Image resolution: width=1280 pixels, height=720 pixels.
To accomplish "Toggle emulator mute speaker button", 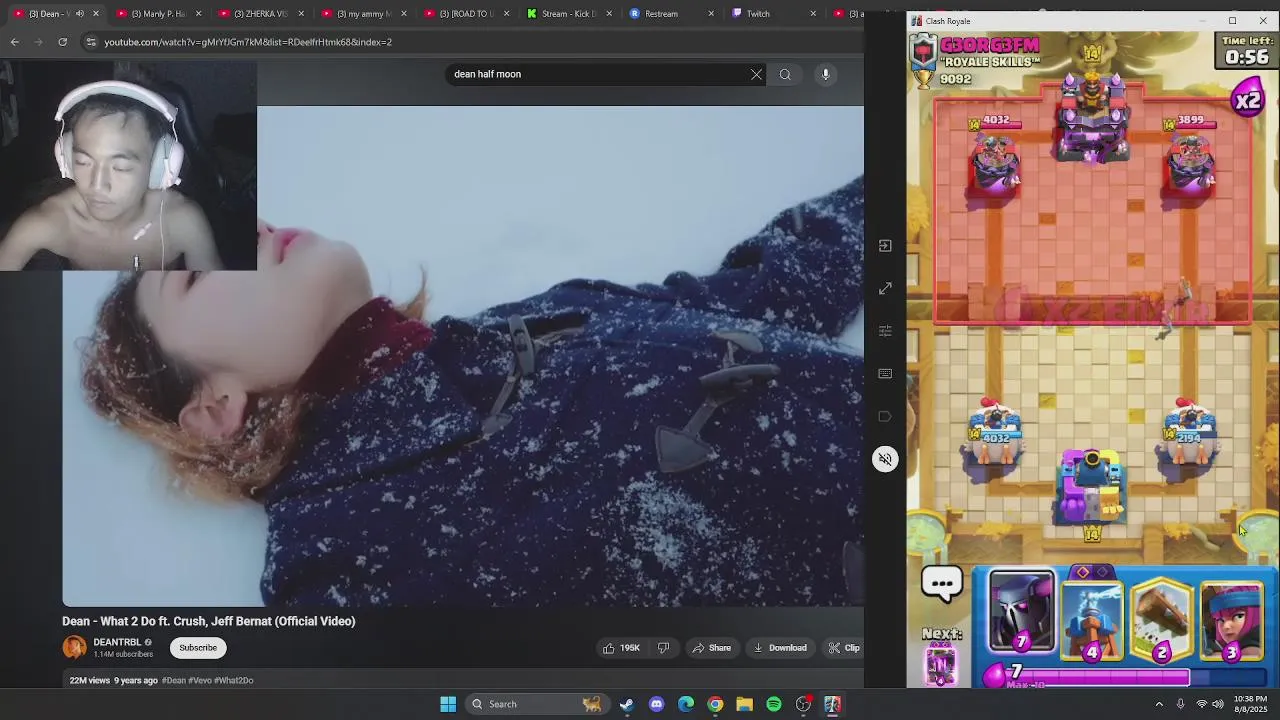I will pos(885,459).
